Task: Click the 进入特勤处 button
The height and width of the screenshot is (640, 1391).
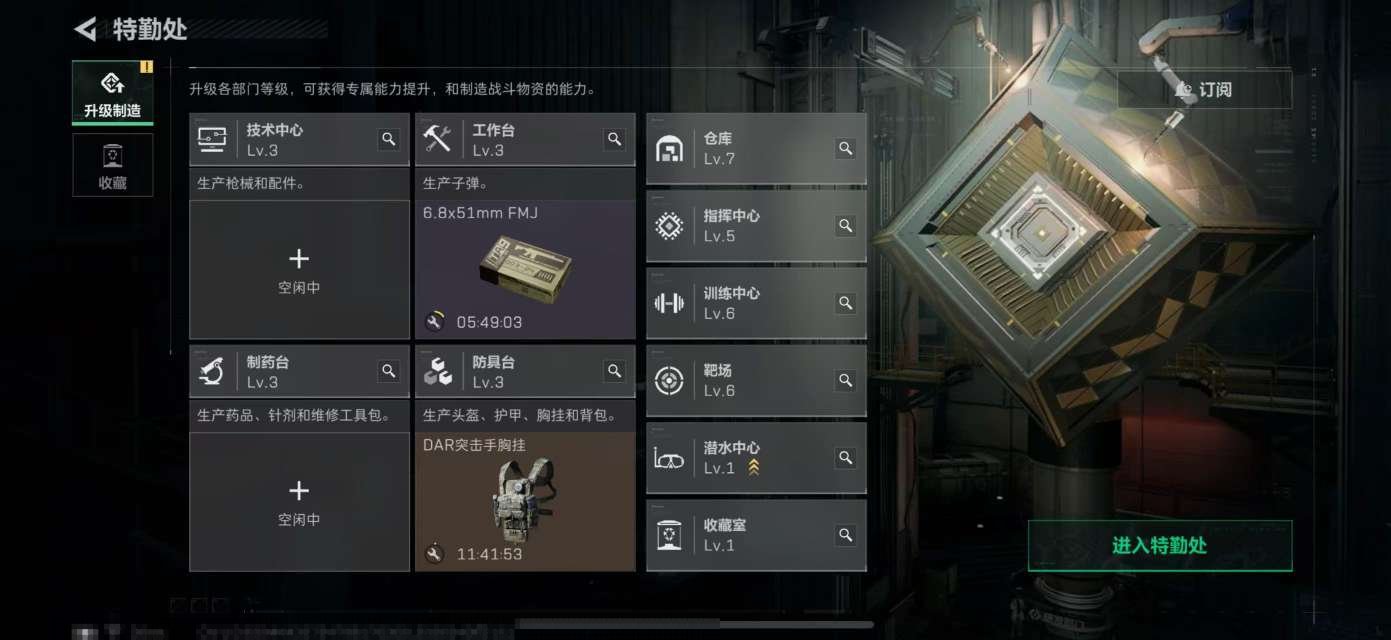Action: pyautogui.click(x=1160, y=546)
